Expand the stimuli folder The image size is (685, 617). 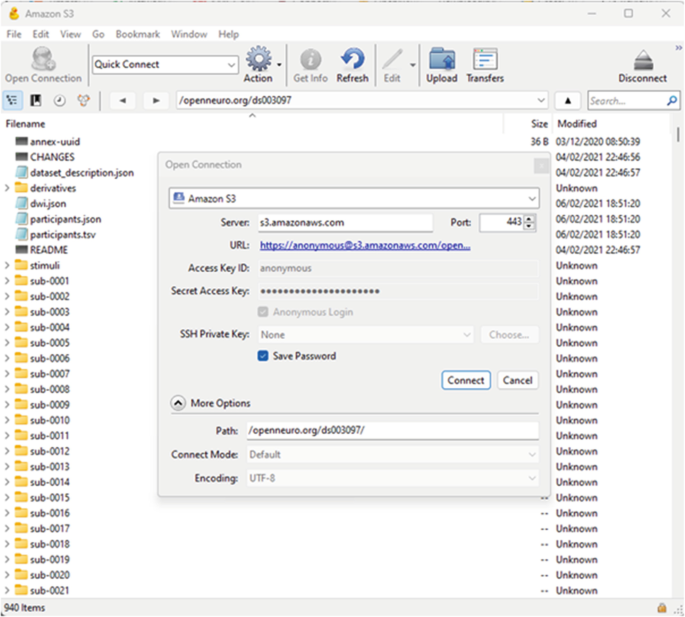(7, 265)
